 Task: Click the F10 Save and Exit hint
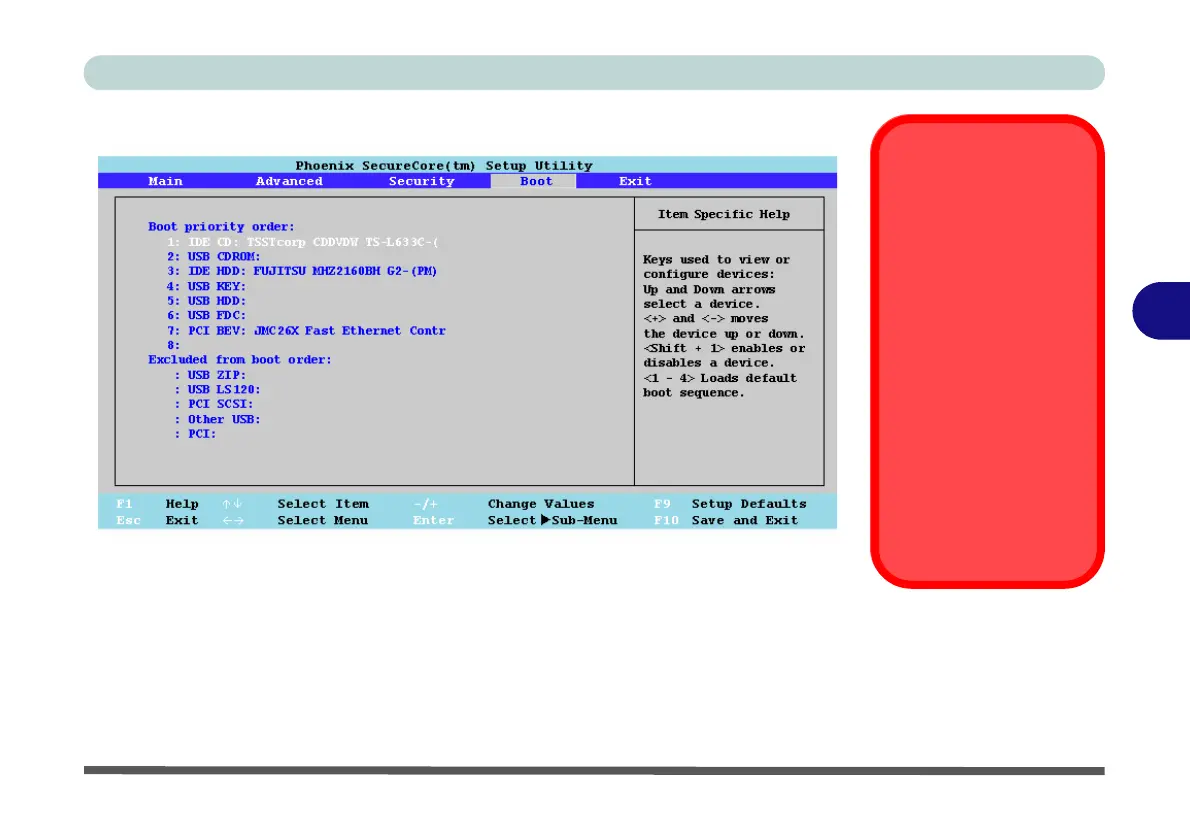tap(726, 521)
